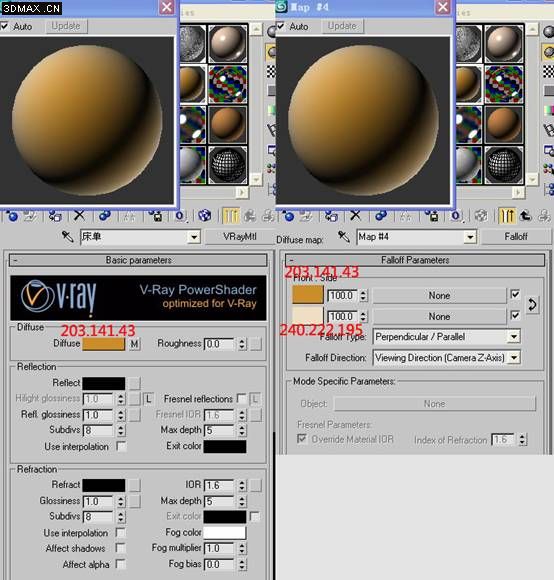Open Falloff Side cream color swatch
The width and height of the screenshot is (554, 580).
coord(308,316)
